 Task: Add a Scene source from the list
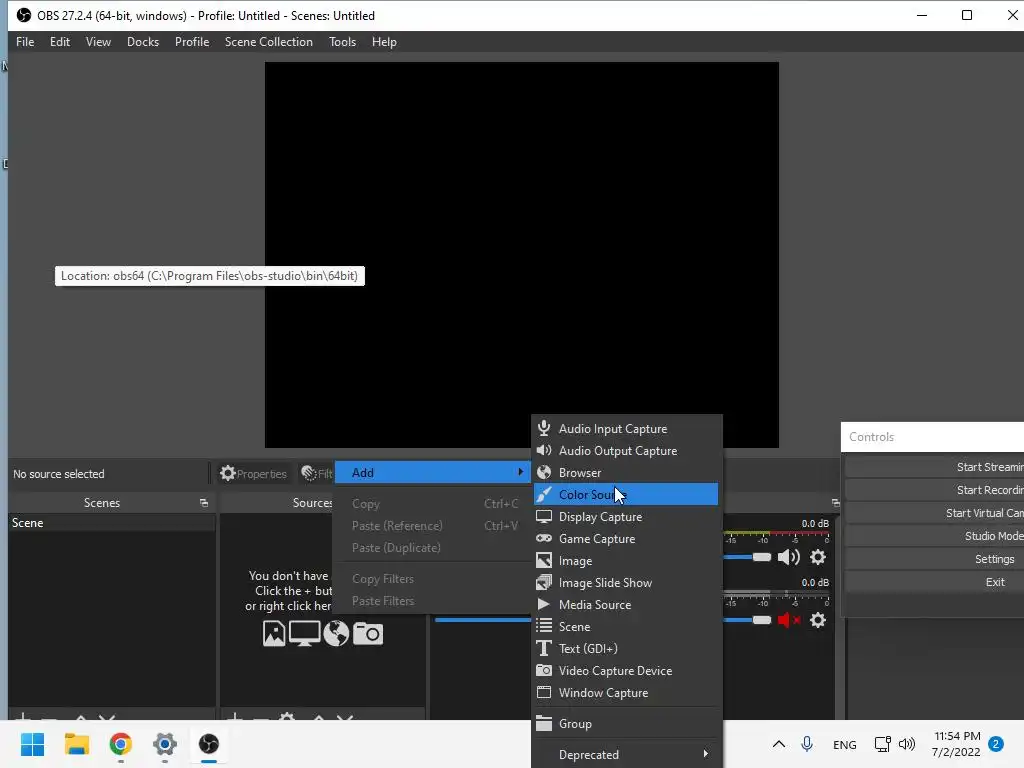click(x=626, y=627)
